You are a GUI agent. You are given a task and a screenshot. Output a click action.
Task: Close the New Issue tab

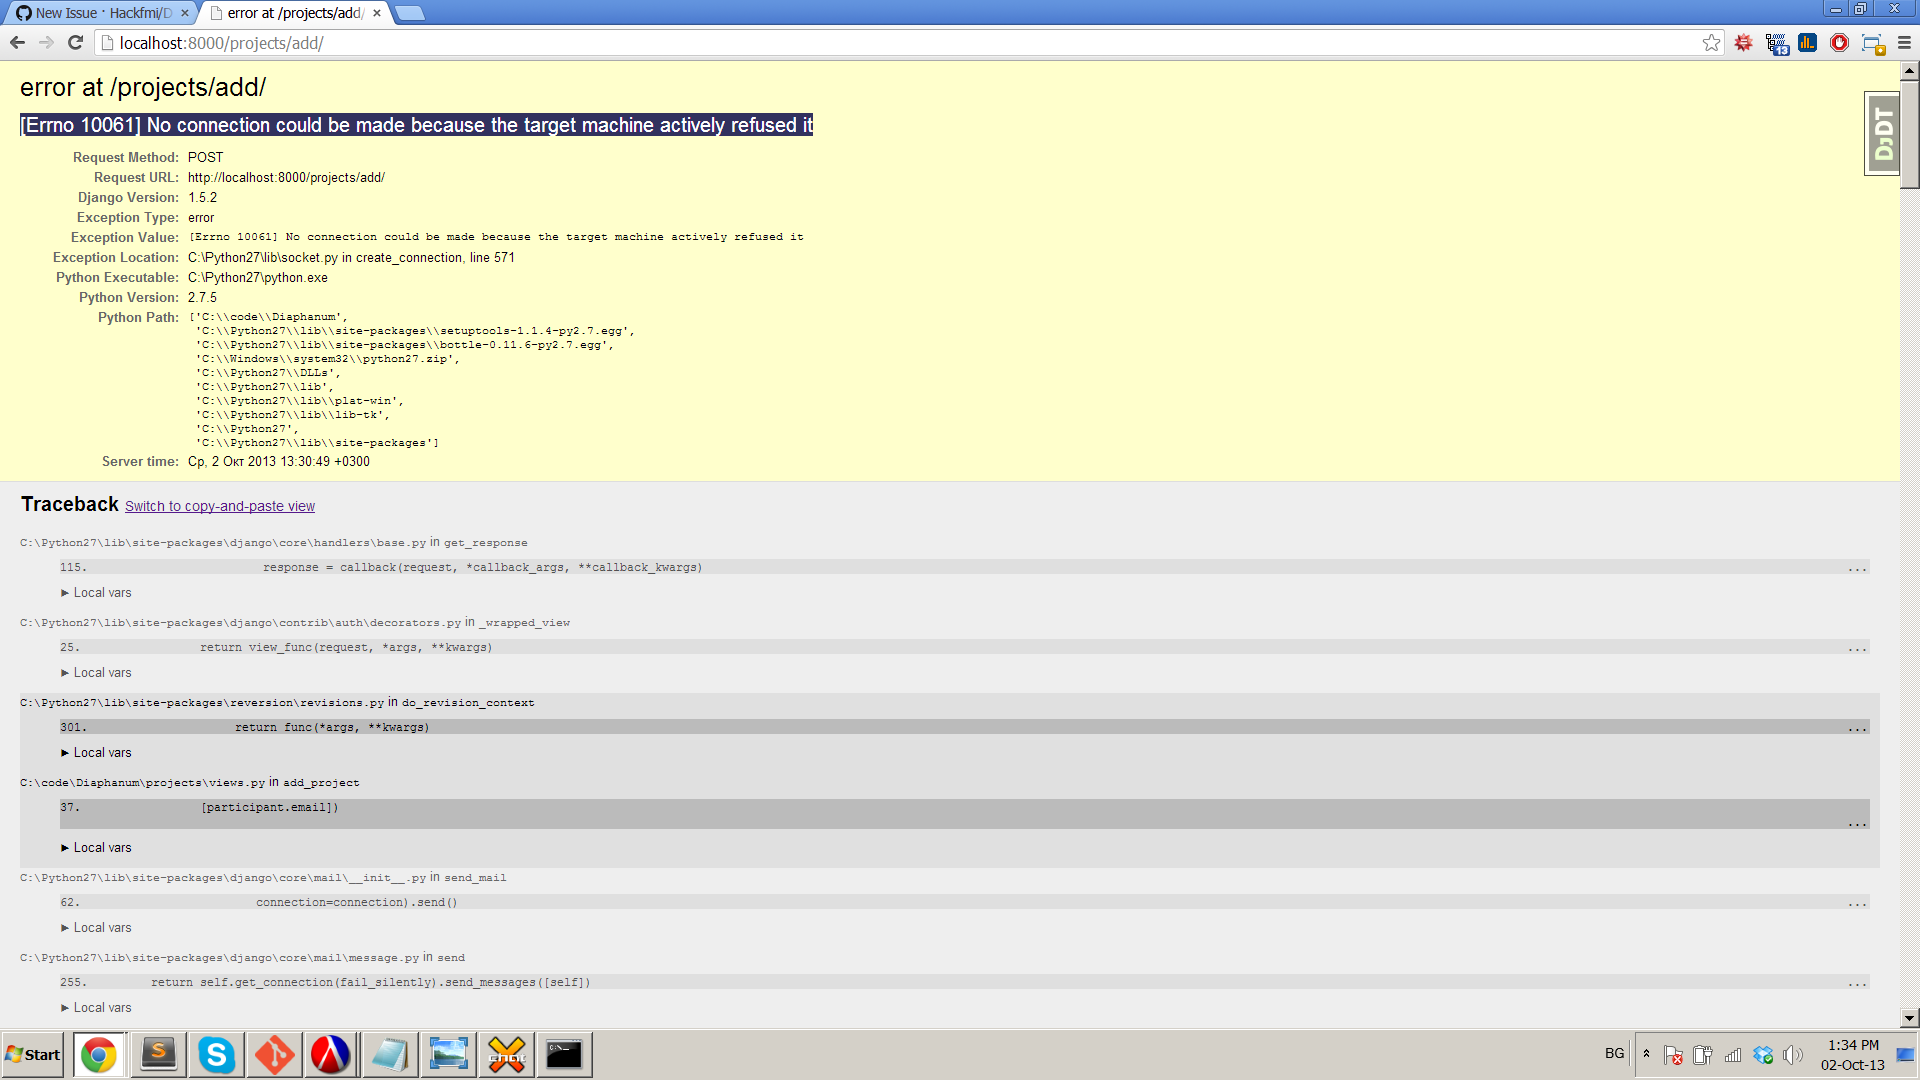click(x=185, y=13)
